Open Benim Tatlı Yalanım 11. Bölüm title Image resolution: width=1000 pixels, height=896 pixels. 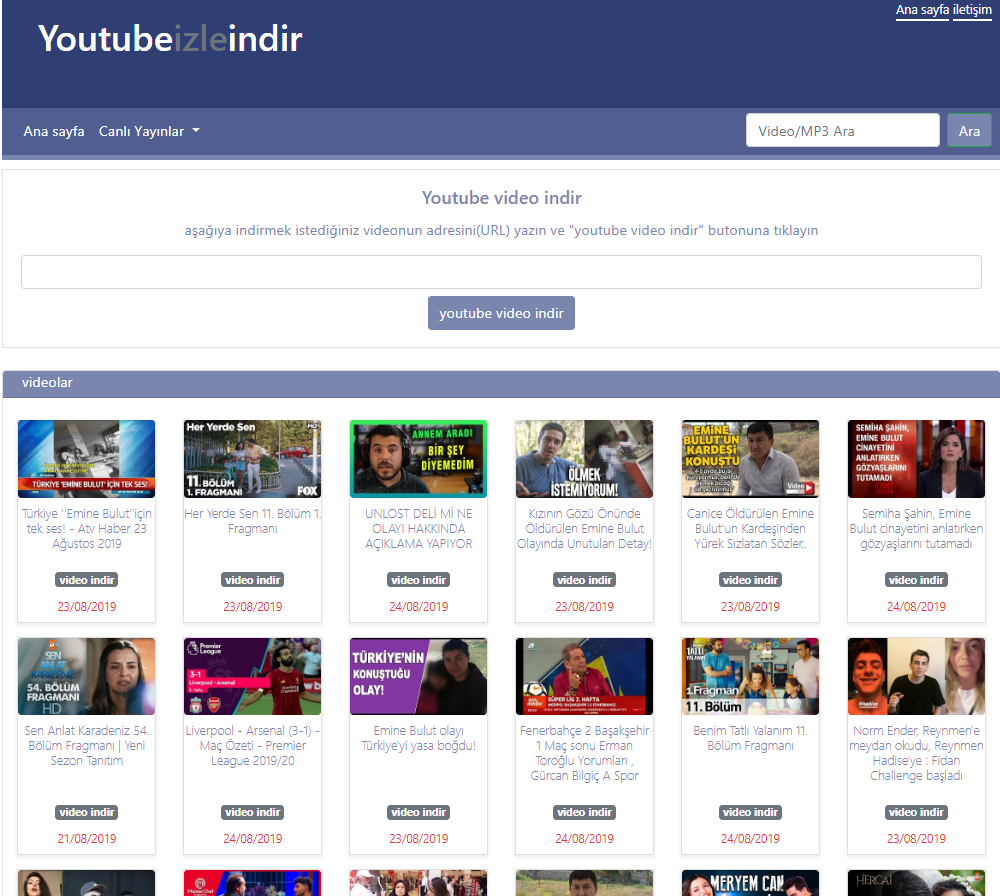coord(750,738)
